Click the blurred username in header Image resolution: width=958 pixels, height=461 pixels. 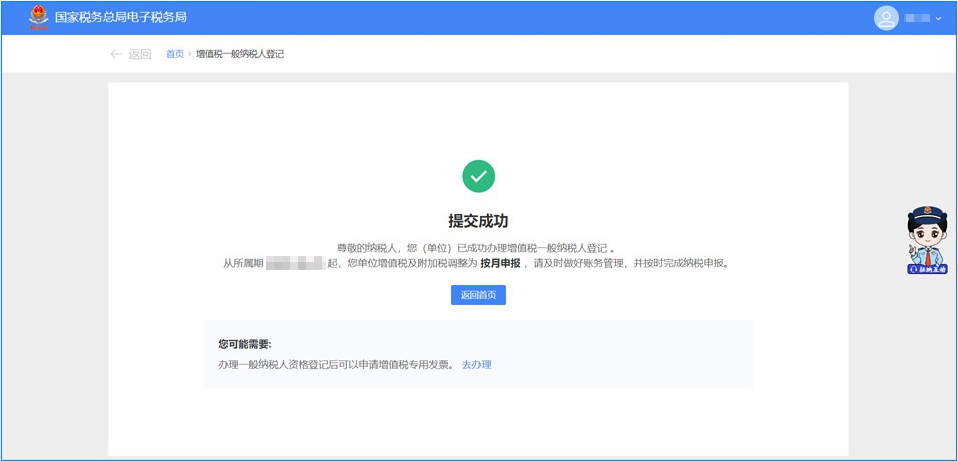click(x=916, y=19)
